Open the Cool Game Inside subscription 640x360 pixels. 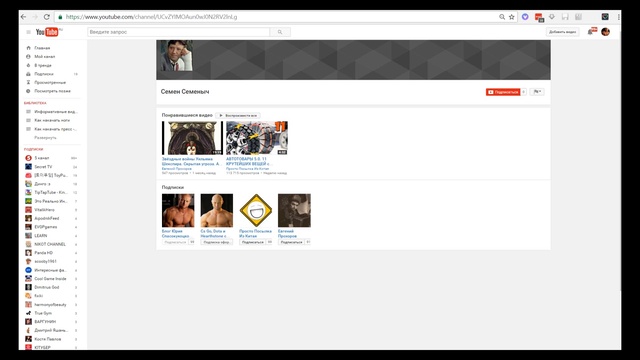point(50,279)
